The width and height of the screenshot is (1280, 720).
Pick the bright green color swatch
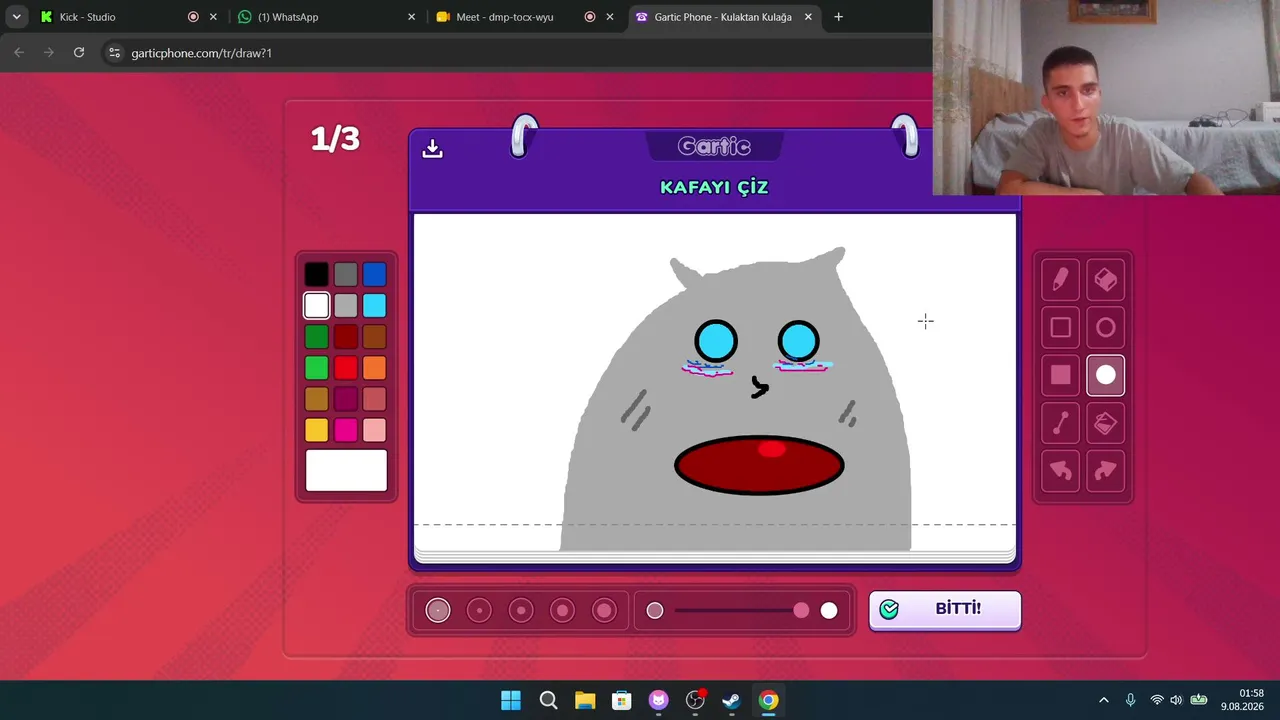317,368
